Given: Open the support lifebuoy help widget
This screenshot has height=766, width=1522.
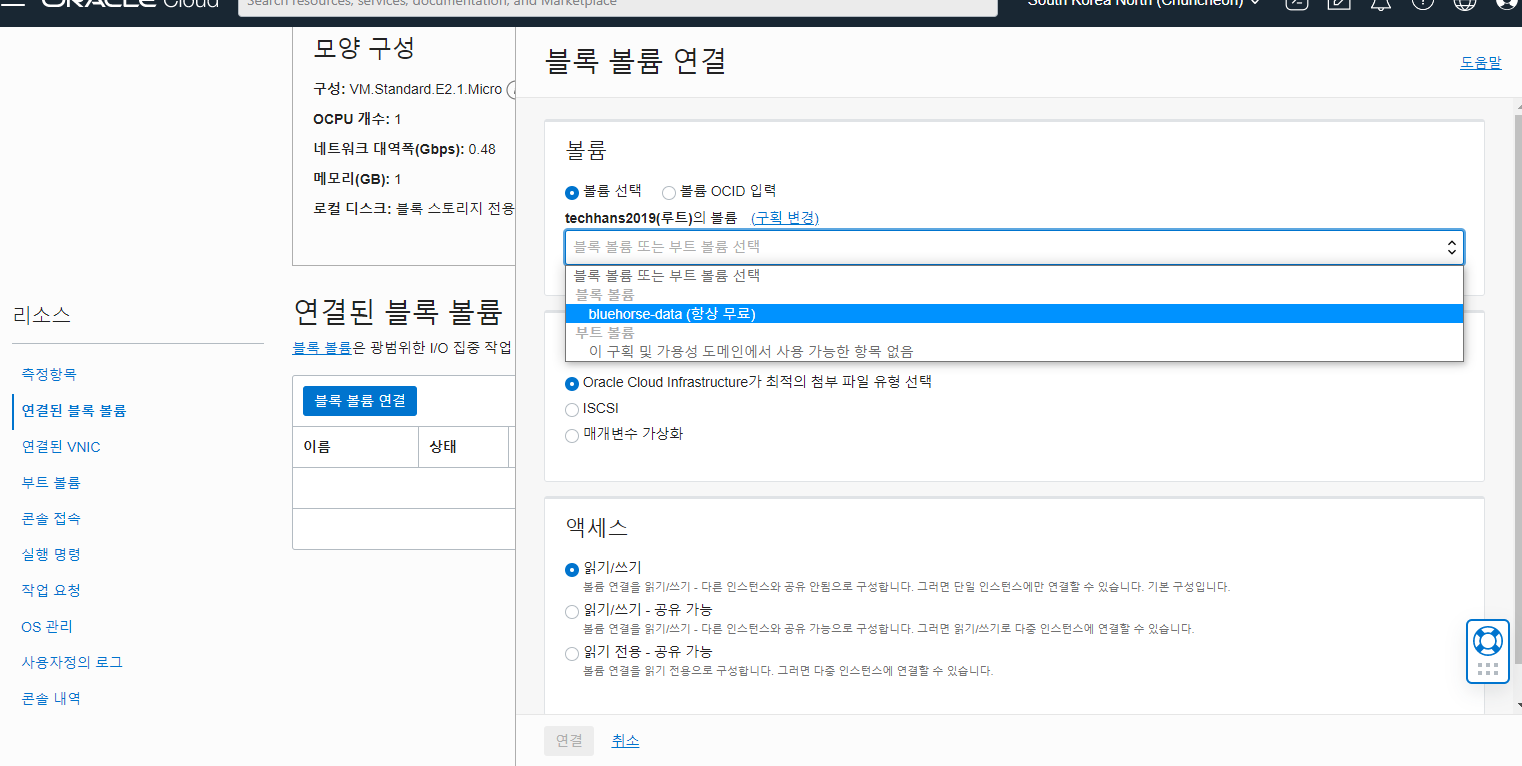Looking at the screenshot, I should (x=1487, y=640).
